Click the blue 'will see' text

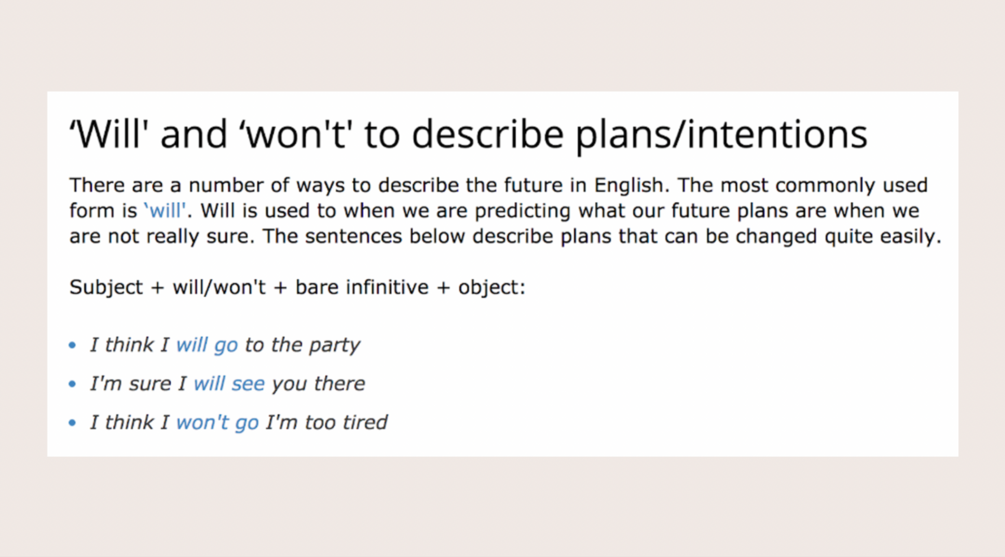pyautogui.click(x=229, y=383)
